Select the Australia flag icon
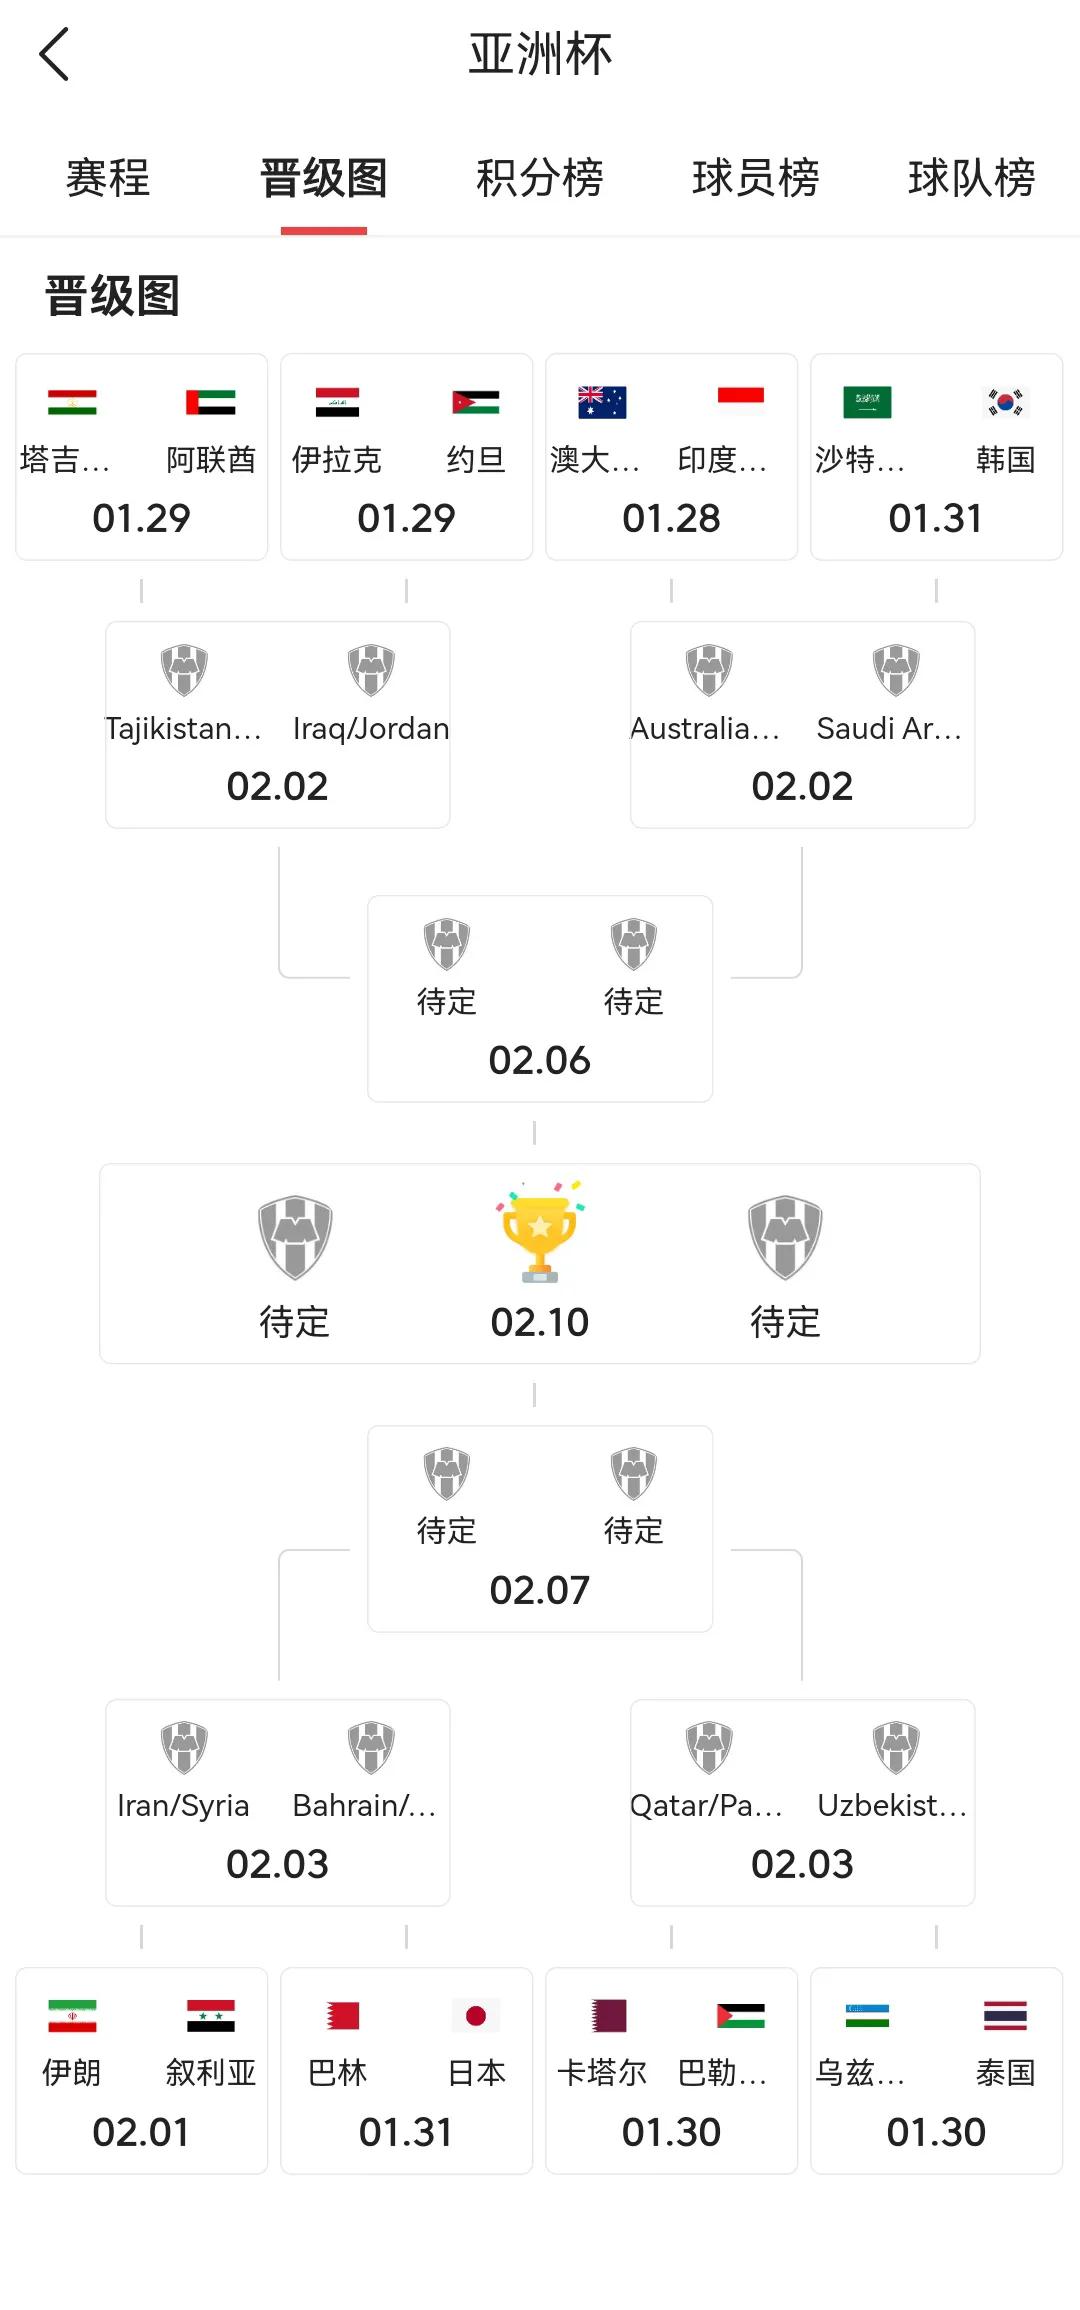The width and height of the screenshot is (1080, 2310). (x=602, y=402)
